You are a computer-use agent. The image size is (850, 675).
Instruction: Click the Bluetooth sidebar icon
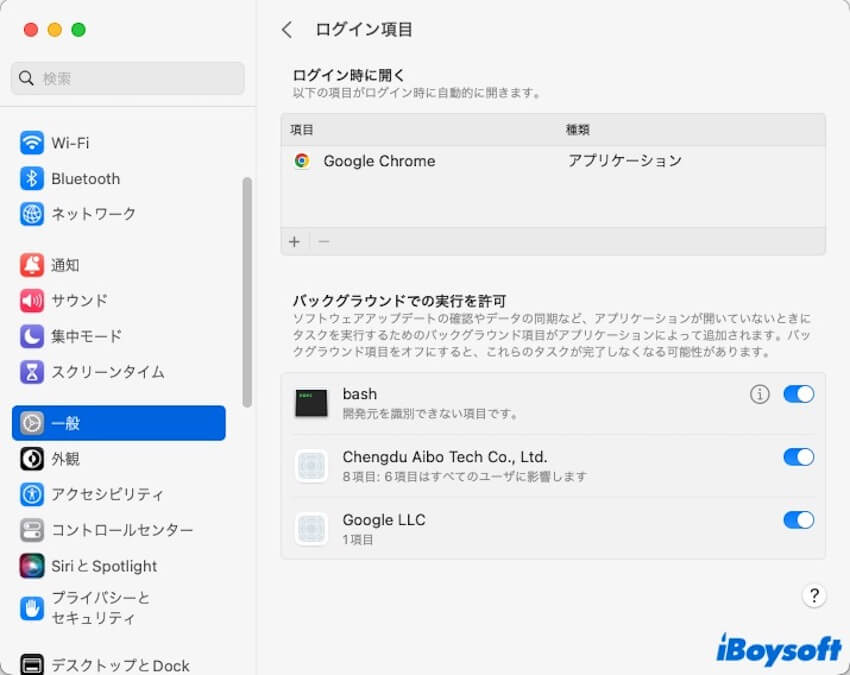(x=32, y=178)
